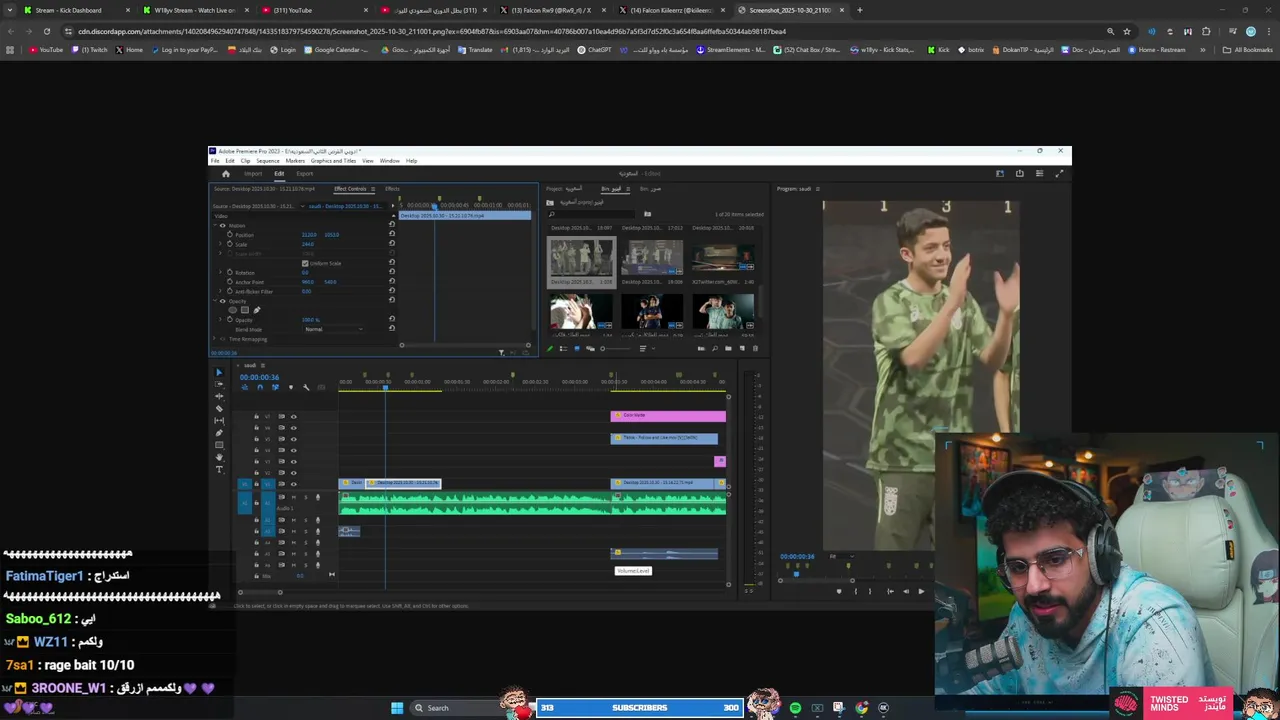
Task: Create ellipse opacity mask
Action: 233,310
